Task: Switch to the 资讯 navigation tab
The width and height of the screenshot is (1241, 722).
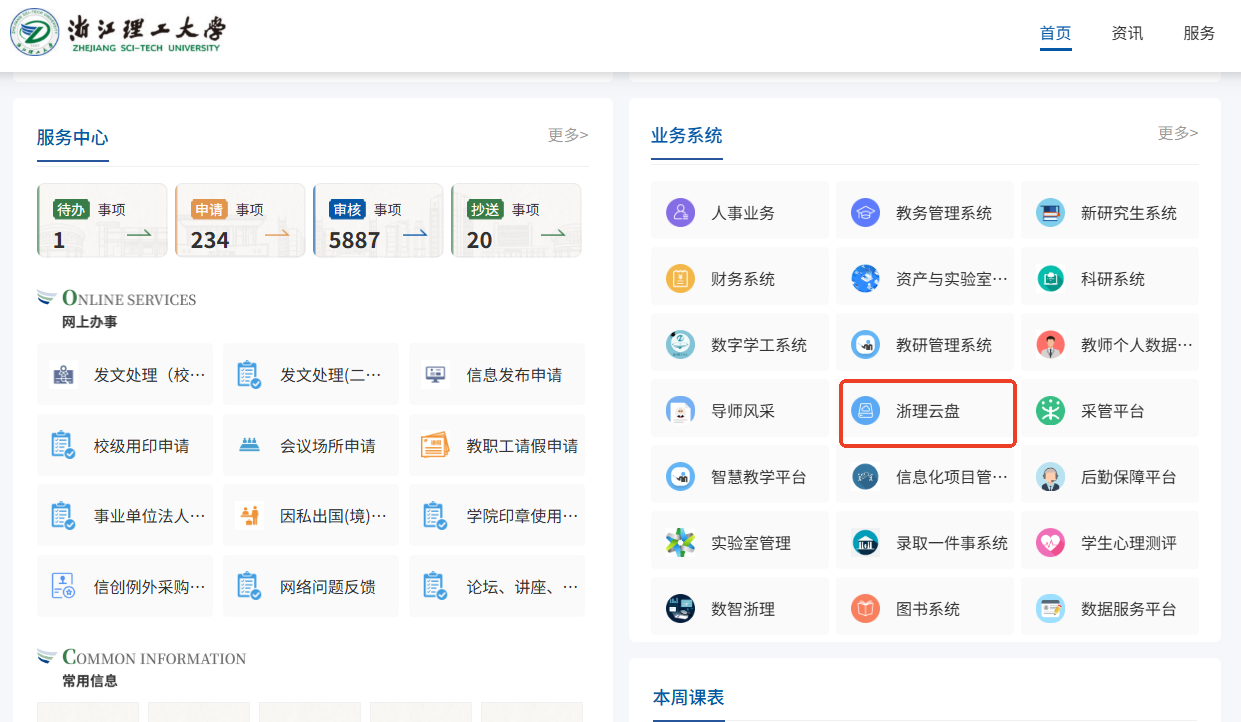Action: pos(1127,33)
